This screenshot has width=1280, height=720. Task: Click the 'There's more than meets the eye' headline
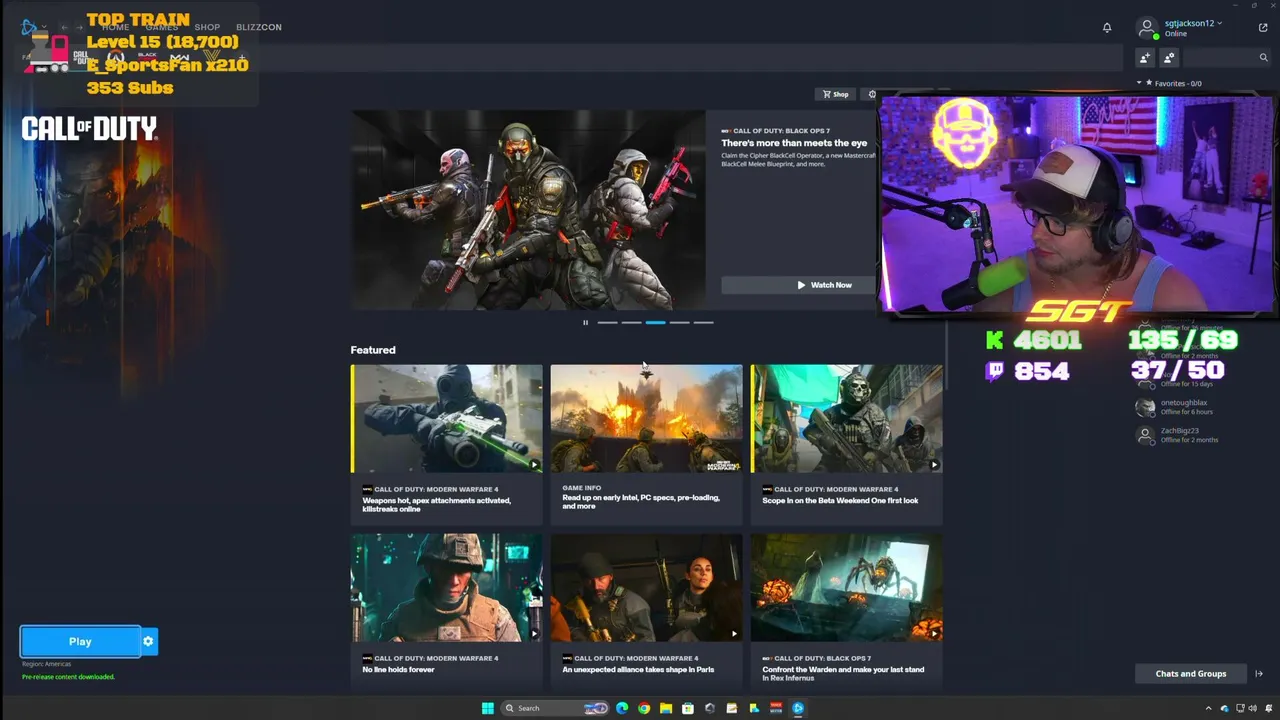(794, 143)
